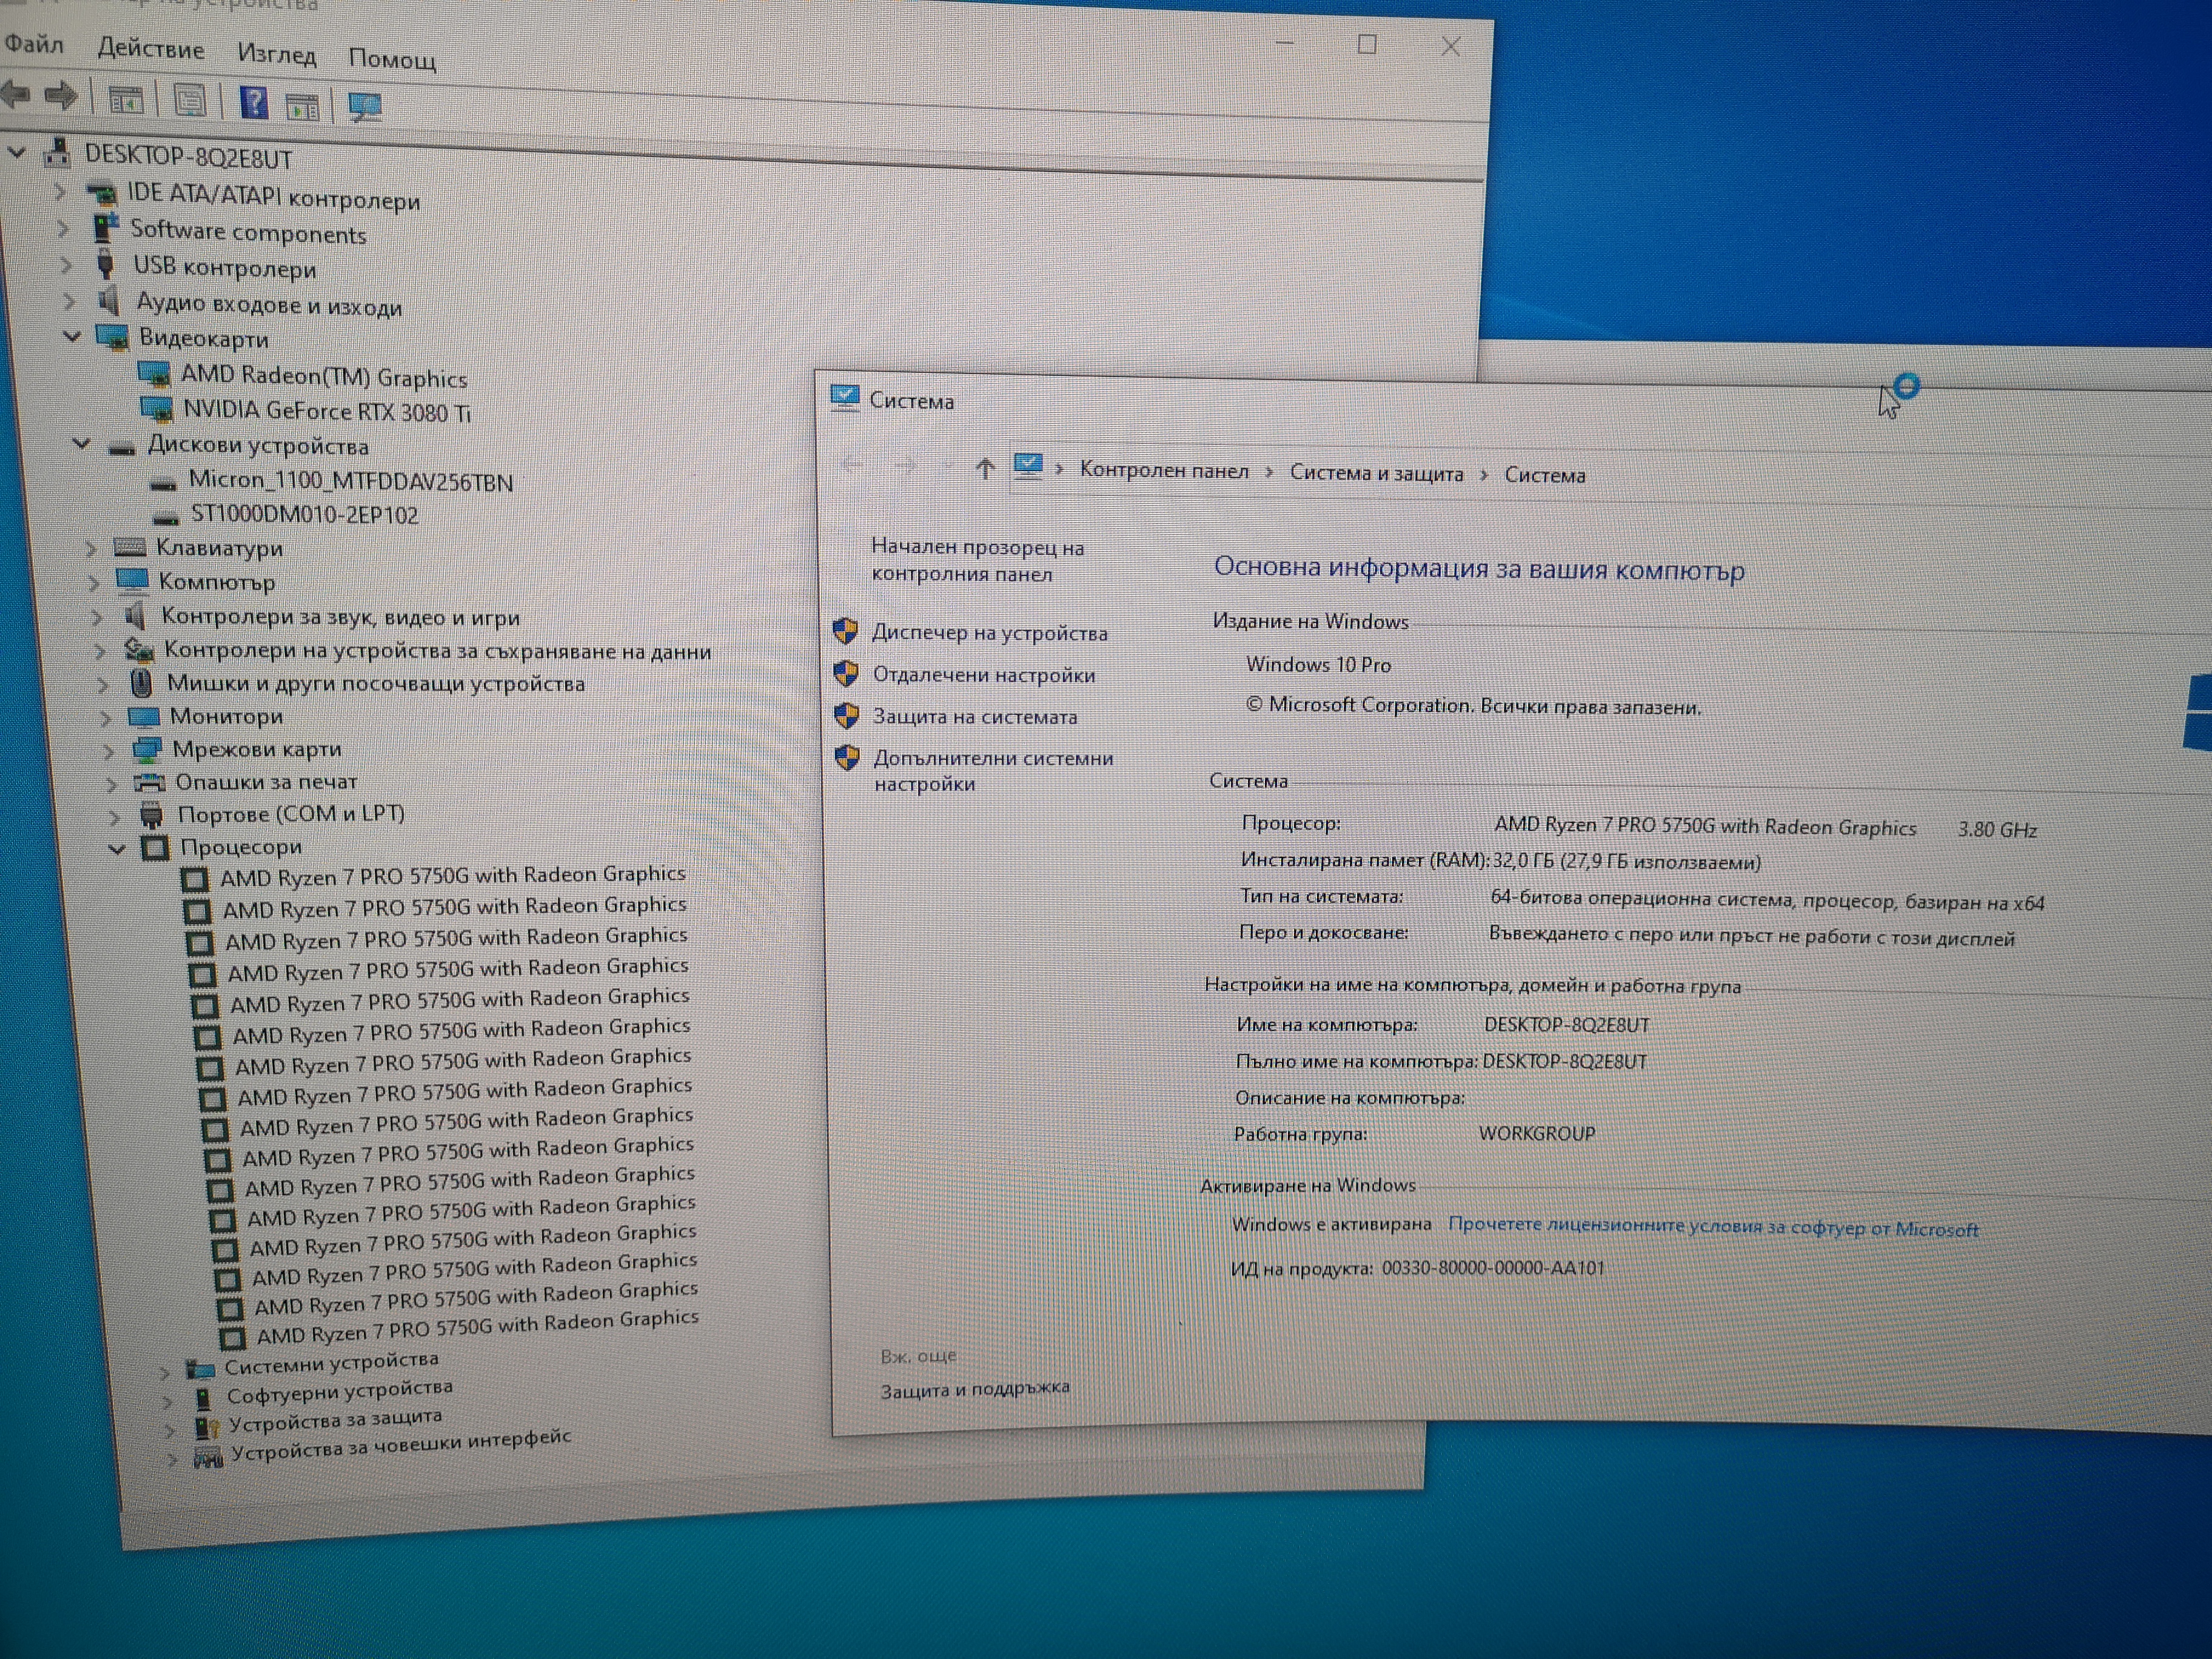
Task: Select the DESKTOP-8Q2E8UT computer root icon
Action: tap(58, 153)
